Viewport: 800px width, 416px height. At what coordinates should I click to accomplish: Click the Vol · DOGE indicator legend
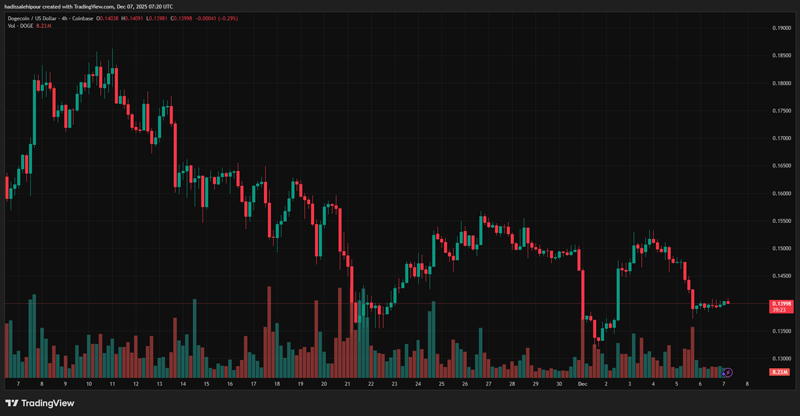[20, 27]
